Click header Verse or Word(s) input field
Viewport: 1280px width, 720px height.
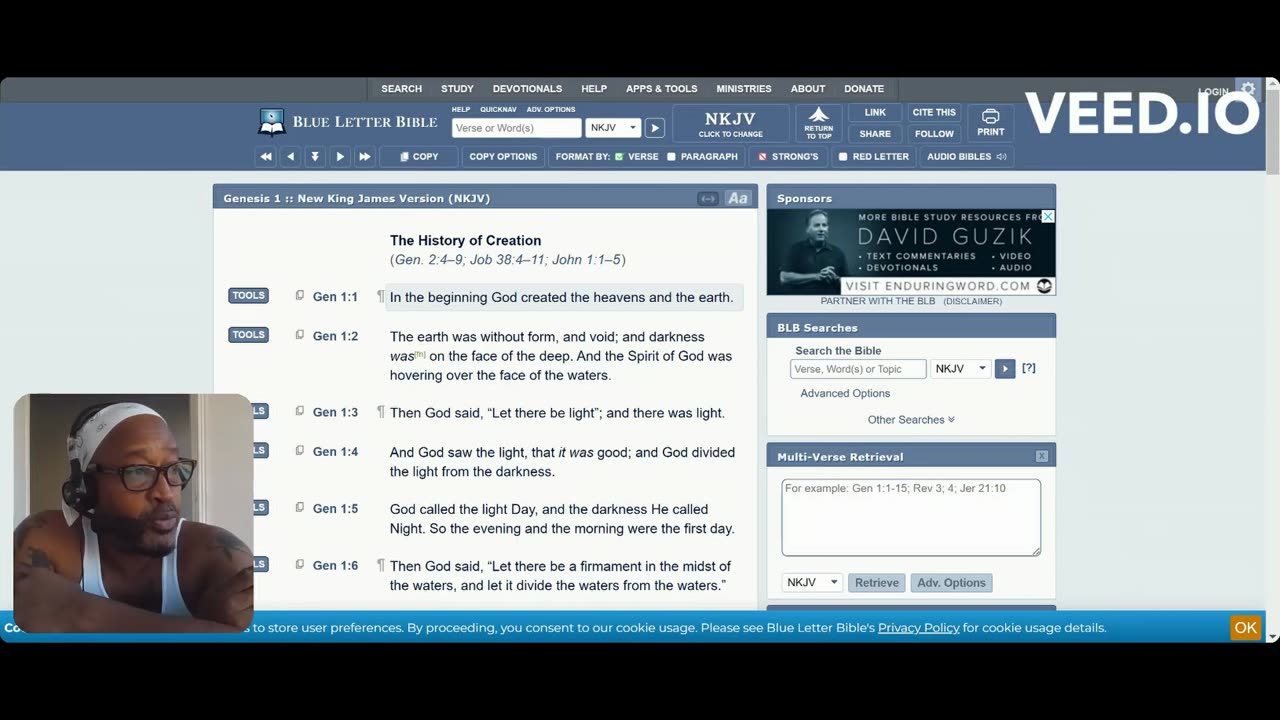pos(516,128)
